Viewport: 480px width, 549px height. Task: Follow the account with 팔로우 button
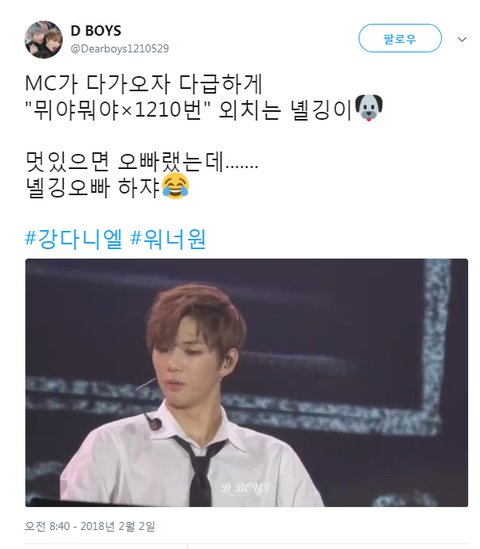(x=400, y=39)
